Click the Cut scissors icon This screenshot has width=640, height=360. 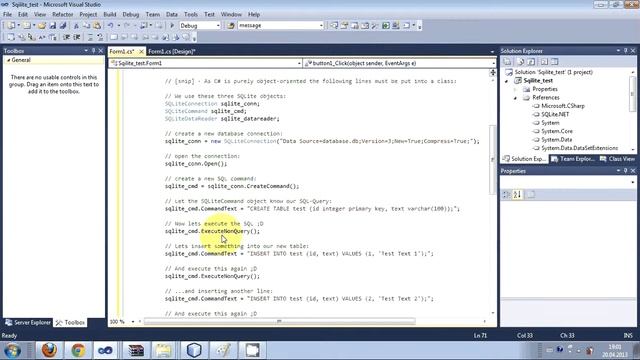76,26
